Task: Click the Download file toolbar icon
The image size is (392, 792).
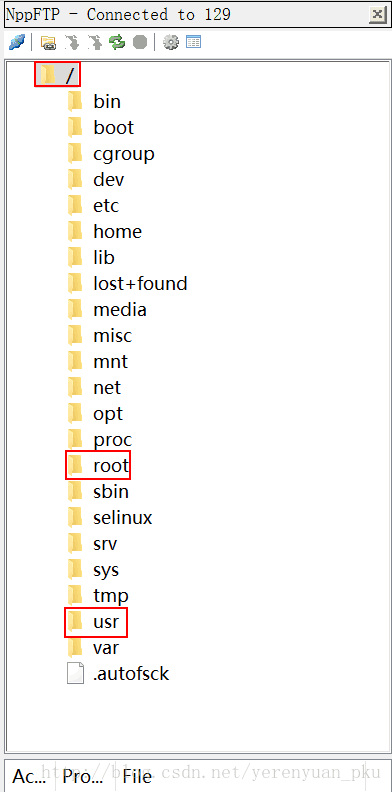Action: (72, 42)
